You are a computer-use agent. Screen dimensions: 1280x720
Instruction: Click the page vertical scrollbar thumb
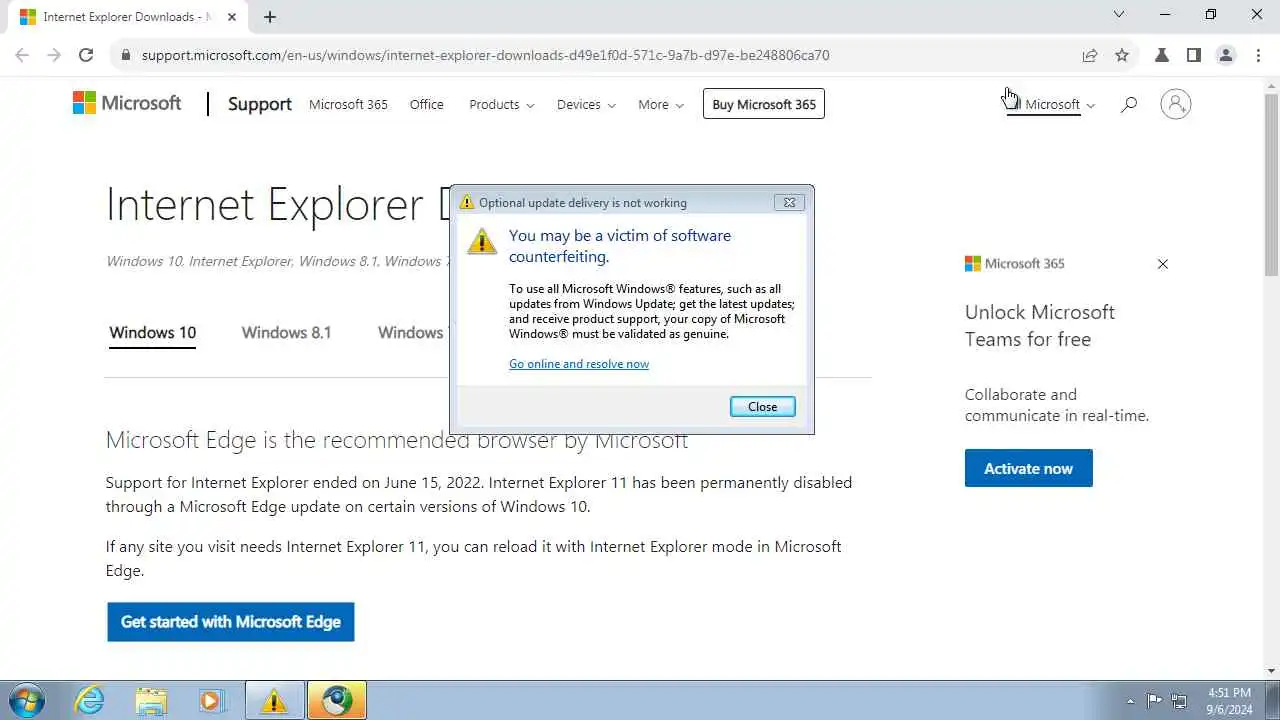pos(1271,185)
